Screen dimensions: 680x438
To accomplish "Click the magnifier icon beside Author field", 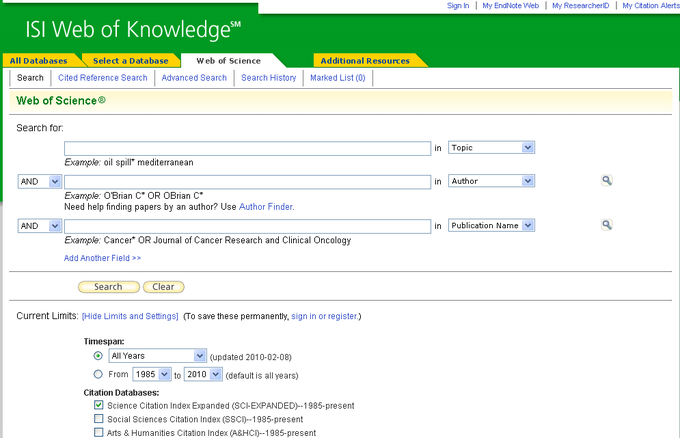I will 607,180.
